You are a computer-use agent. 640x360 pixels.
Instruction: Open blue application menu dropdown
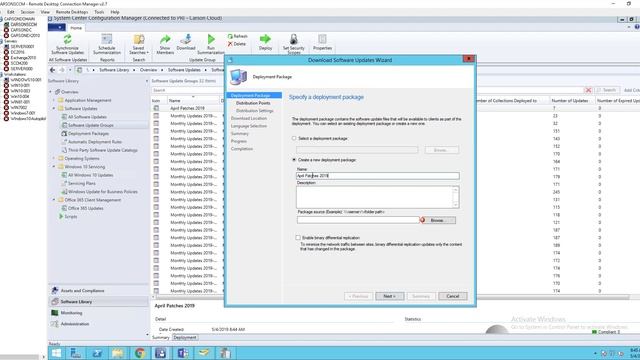56,27
